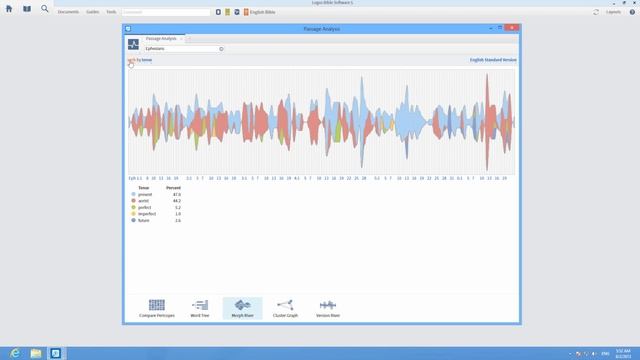Click the taskbar volume icon
Image resolution: width=640 pixels, height=360 pixels.
coord(593,354)
